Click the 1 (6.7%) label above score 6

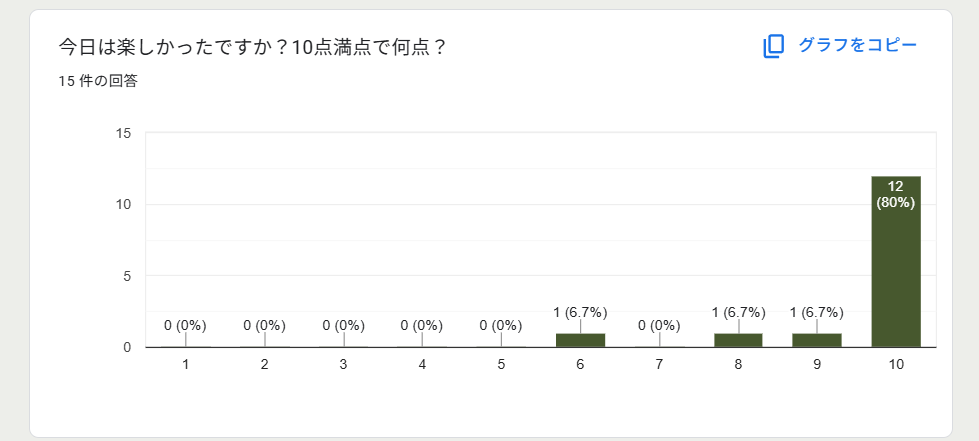coord(580,312)
